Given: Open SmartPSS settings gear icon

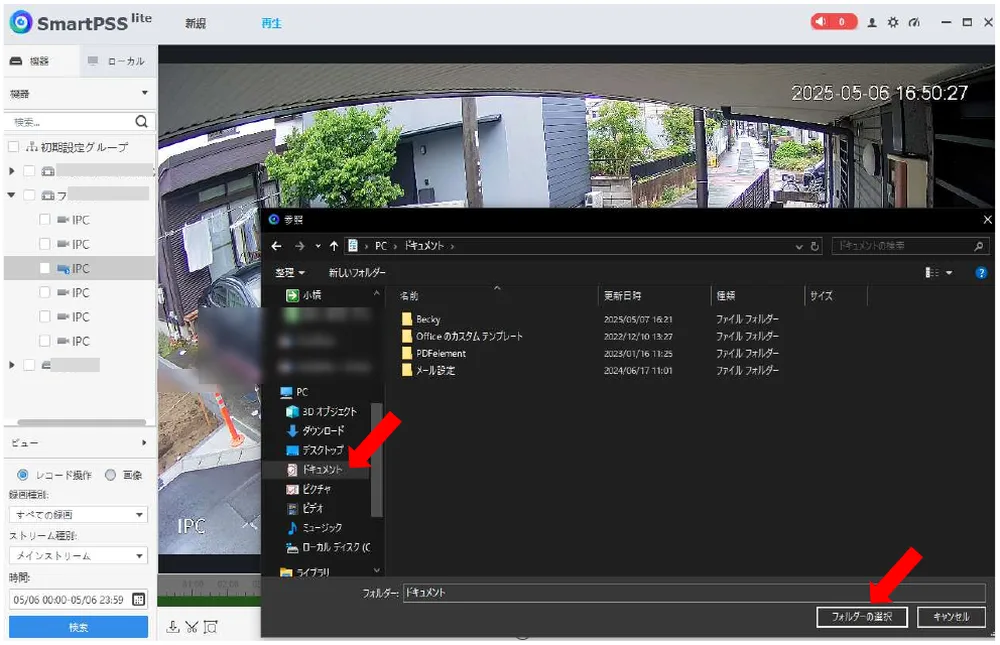Looking at the screenshot, I should [x=893, y=22].
